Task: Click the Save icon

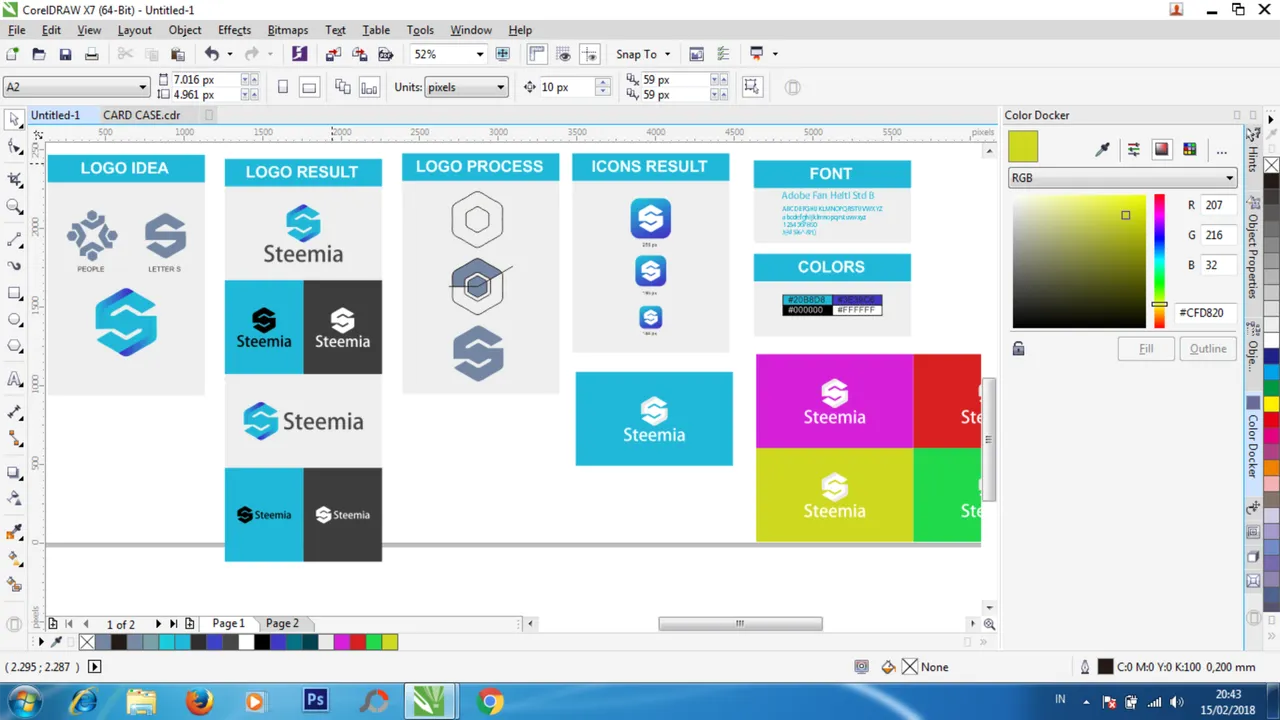Action: tap(65, 54)
